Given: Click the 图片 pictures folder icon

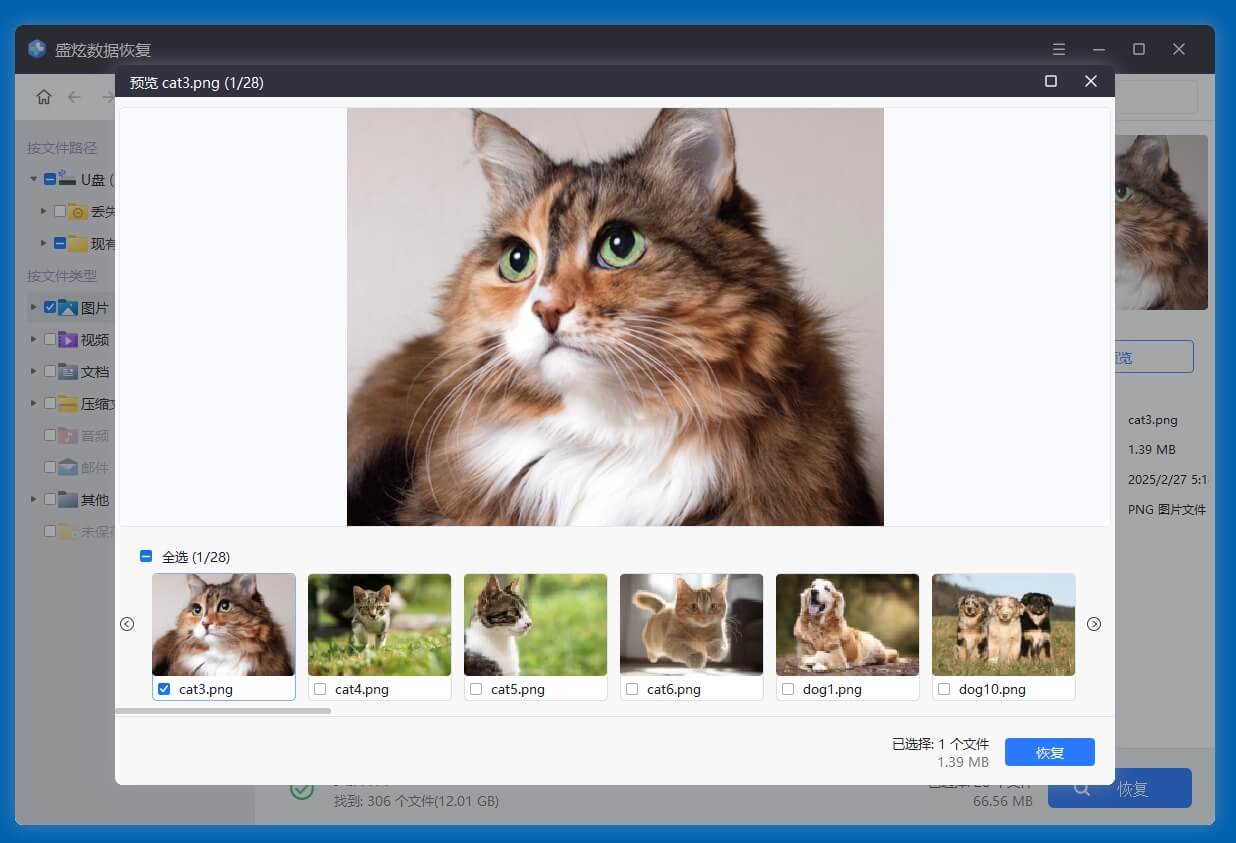Looking at the screenshot, I should click(68, 308).
